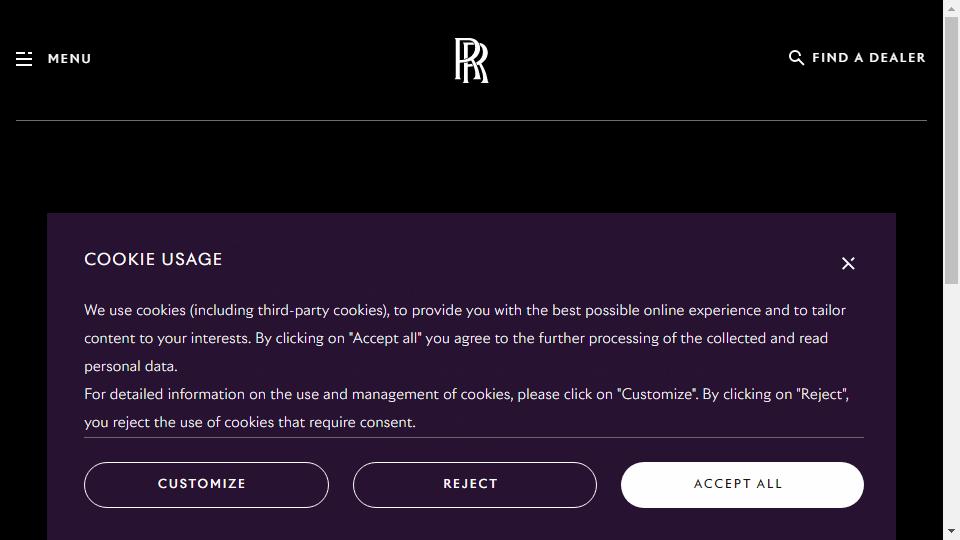Click the magnifying glass search icon
The width and height of the screenshot is (960, 540).
click(796, 58)
